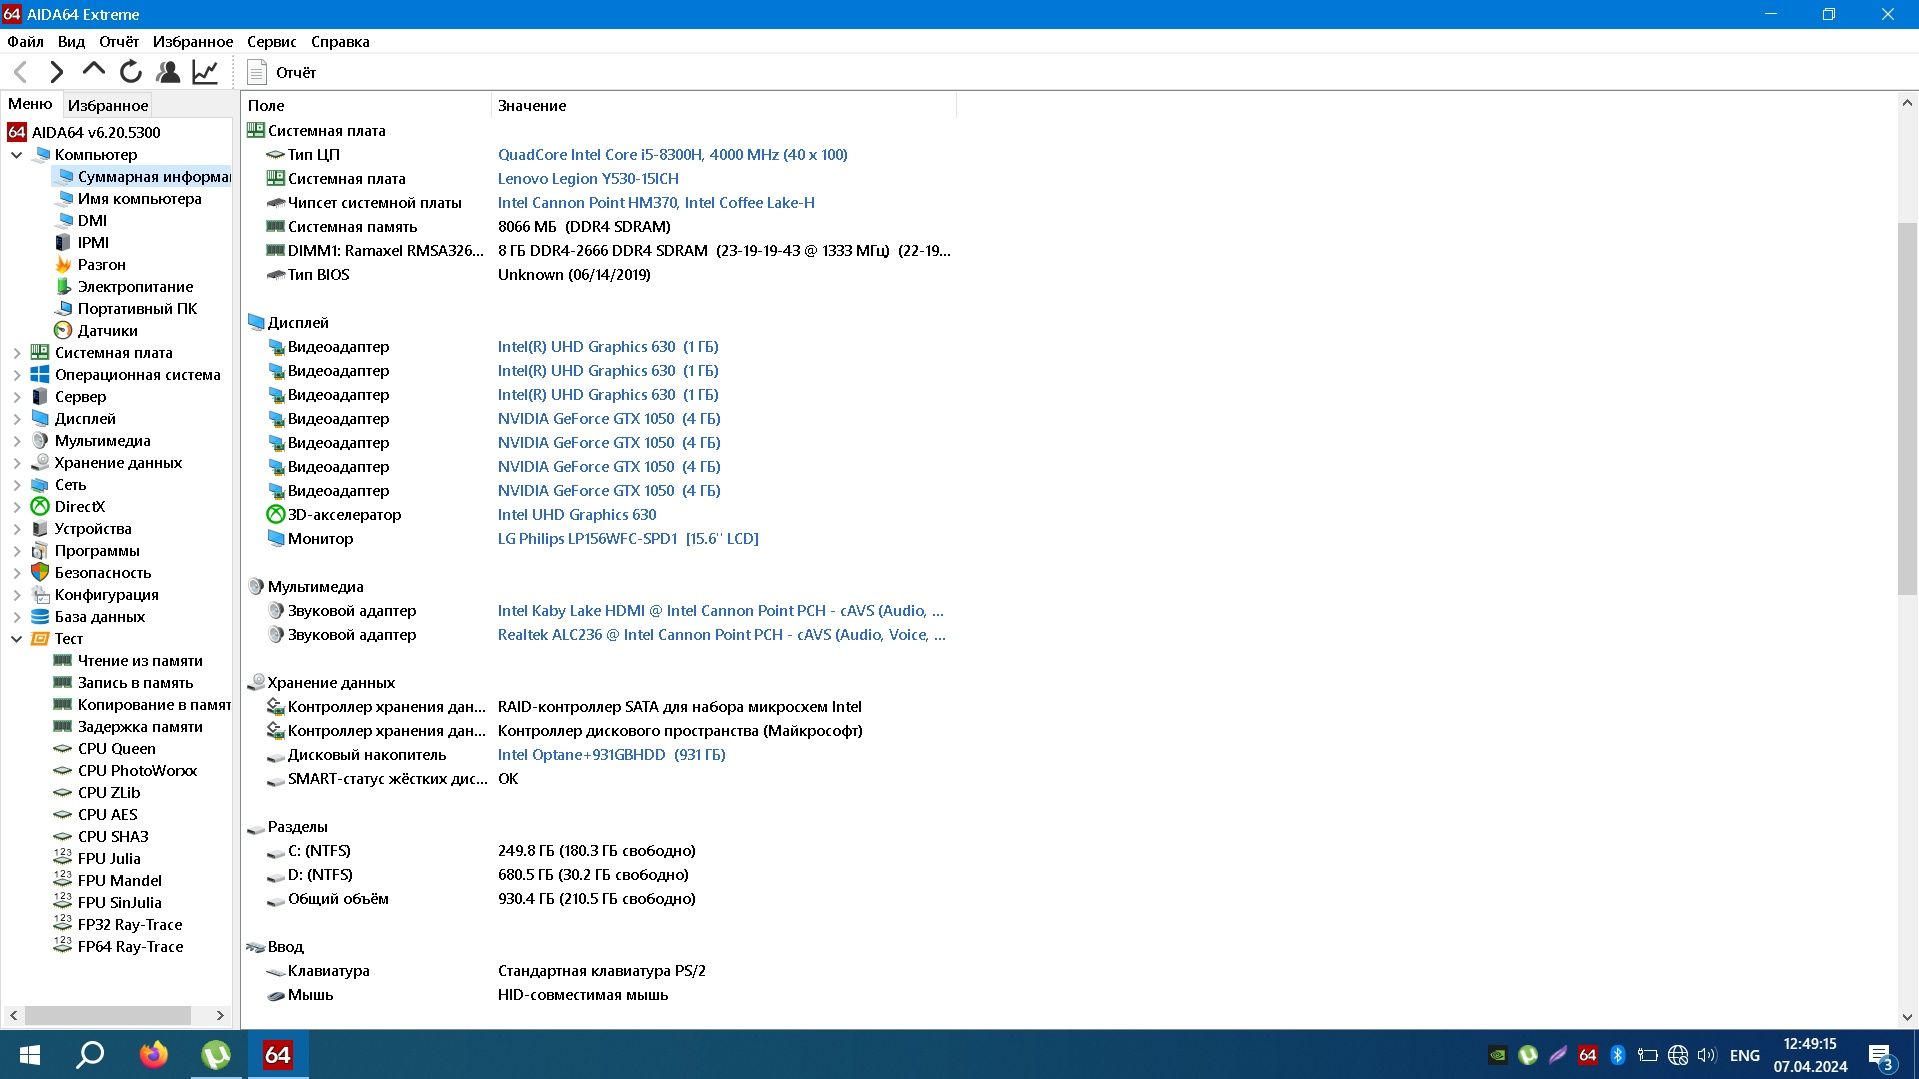Select FP64 Ray-Trace benchmark icon
The width and height of the screenshot is (1919, 1079).
[x=63, y=946]
